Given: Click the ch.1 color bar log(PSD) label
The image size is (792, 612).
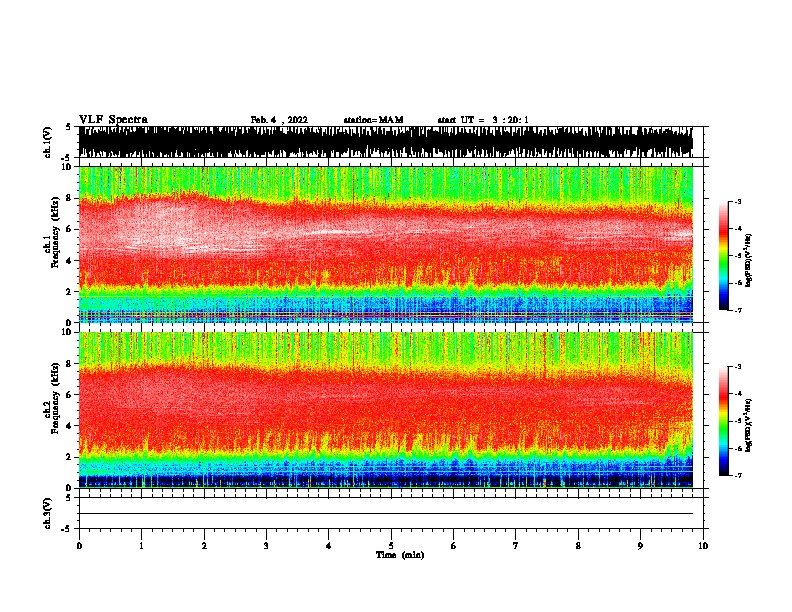Looking at the screenshot, I should (748, 261).
